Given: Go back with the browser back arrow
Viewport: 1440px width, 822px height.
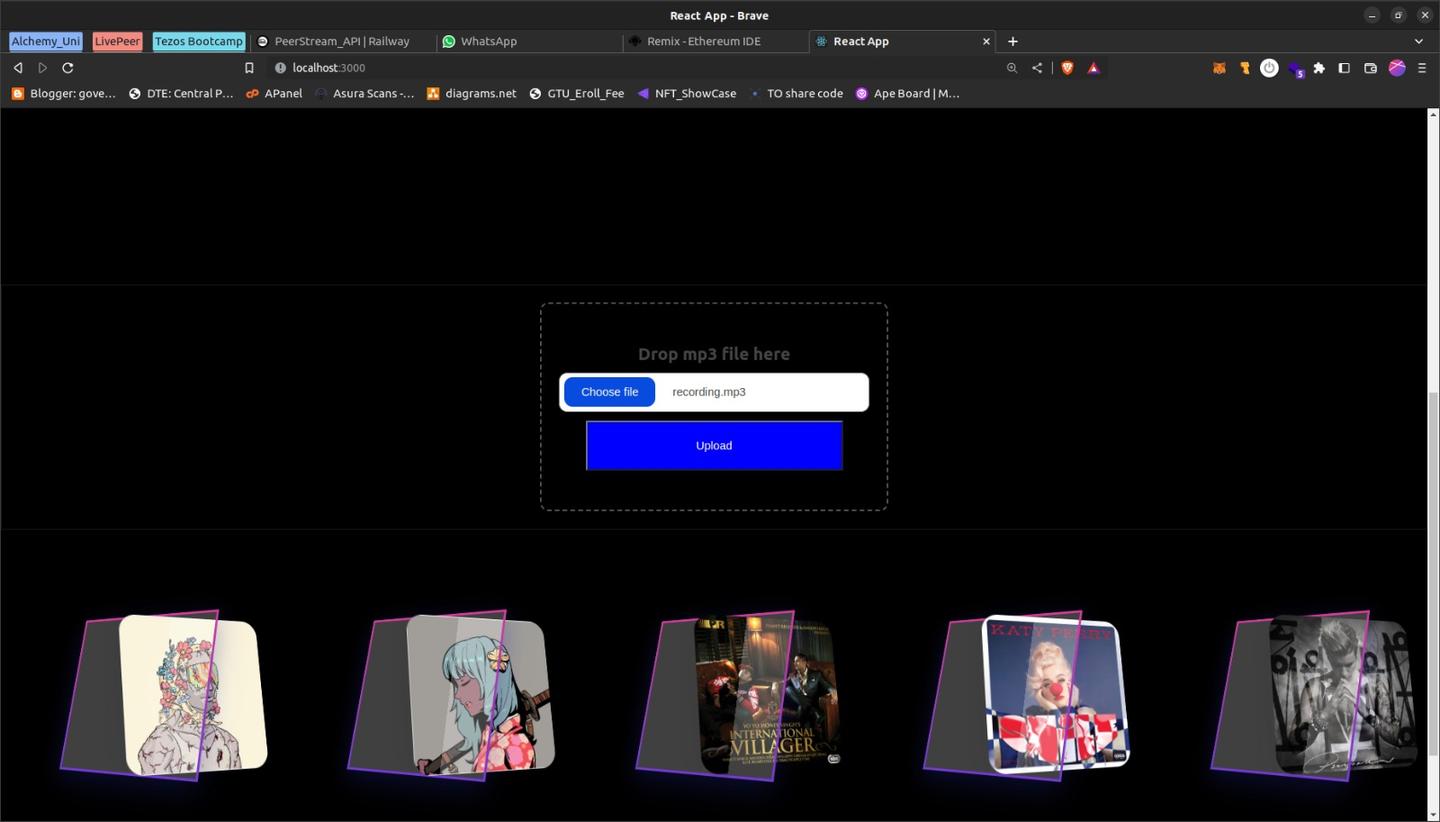Looking at the screenshot, I should [x=18, y=68].
